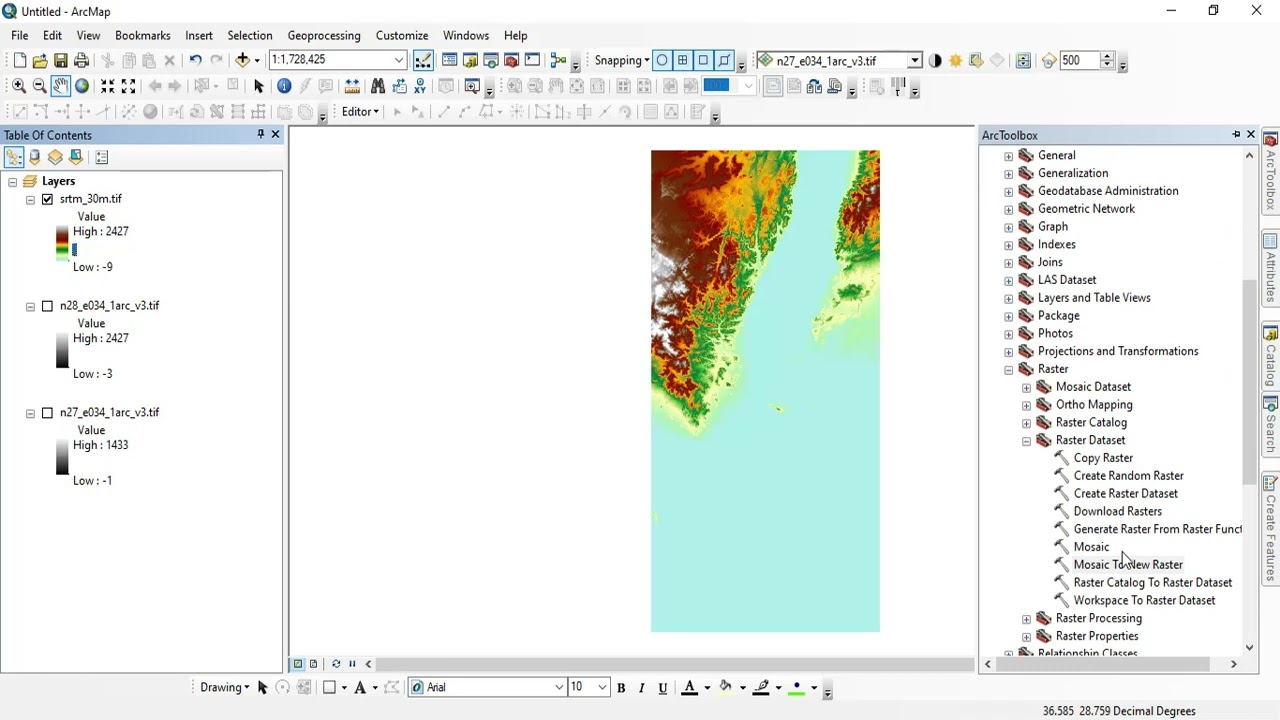Screen dimensions: 1280x720
Task: Enable the n27_e034_1arc_v3.tif layer
Action: (47, 413)
